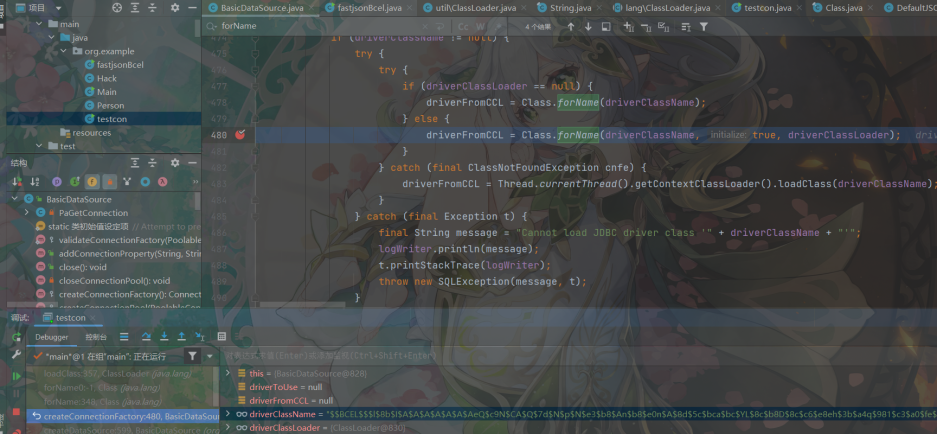The image size is (937, 434).
Task: Add selection for next occurrence icon
Action: pos(627,26)
